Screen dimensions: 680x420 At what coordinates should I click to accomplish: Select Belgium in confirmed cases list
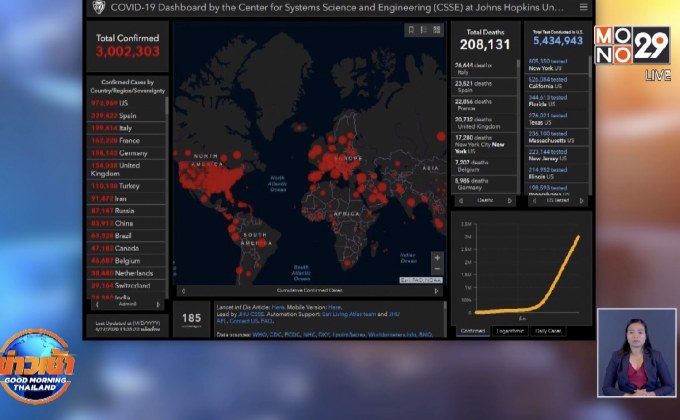[x=126, y=261]
